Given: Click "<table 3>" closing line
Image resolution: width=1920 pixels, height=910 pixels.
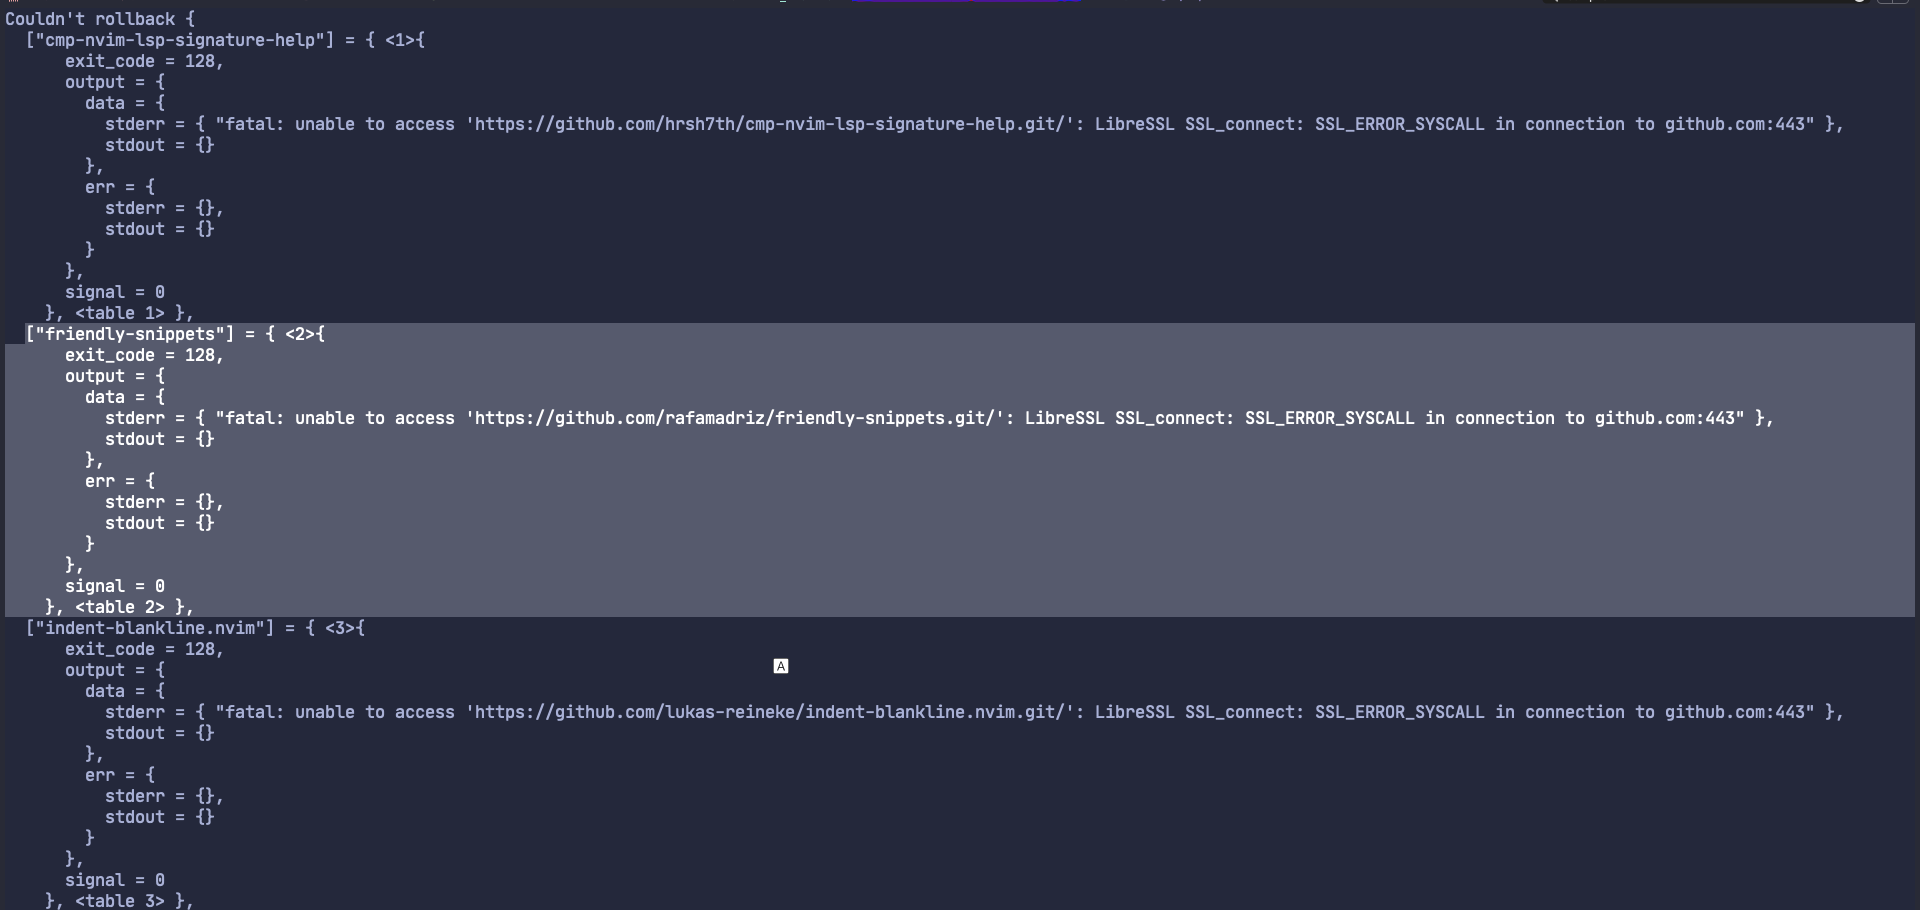Looking at the screenshot, I should (120, 901).
